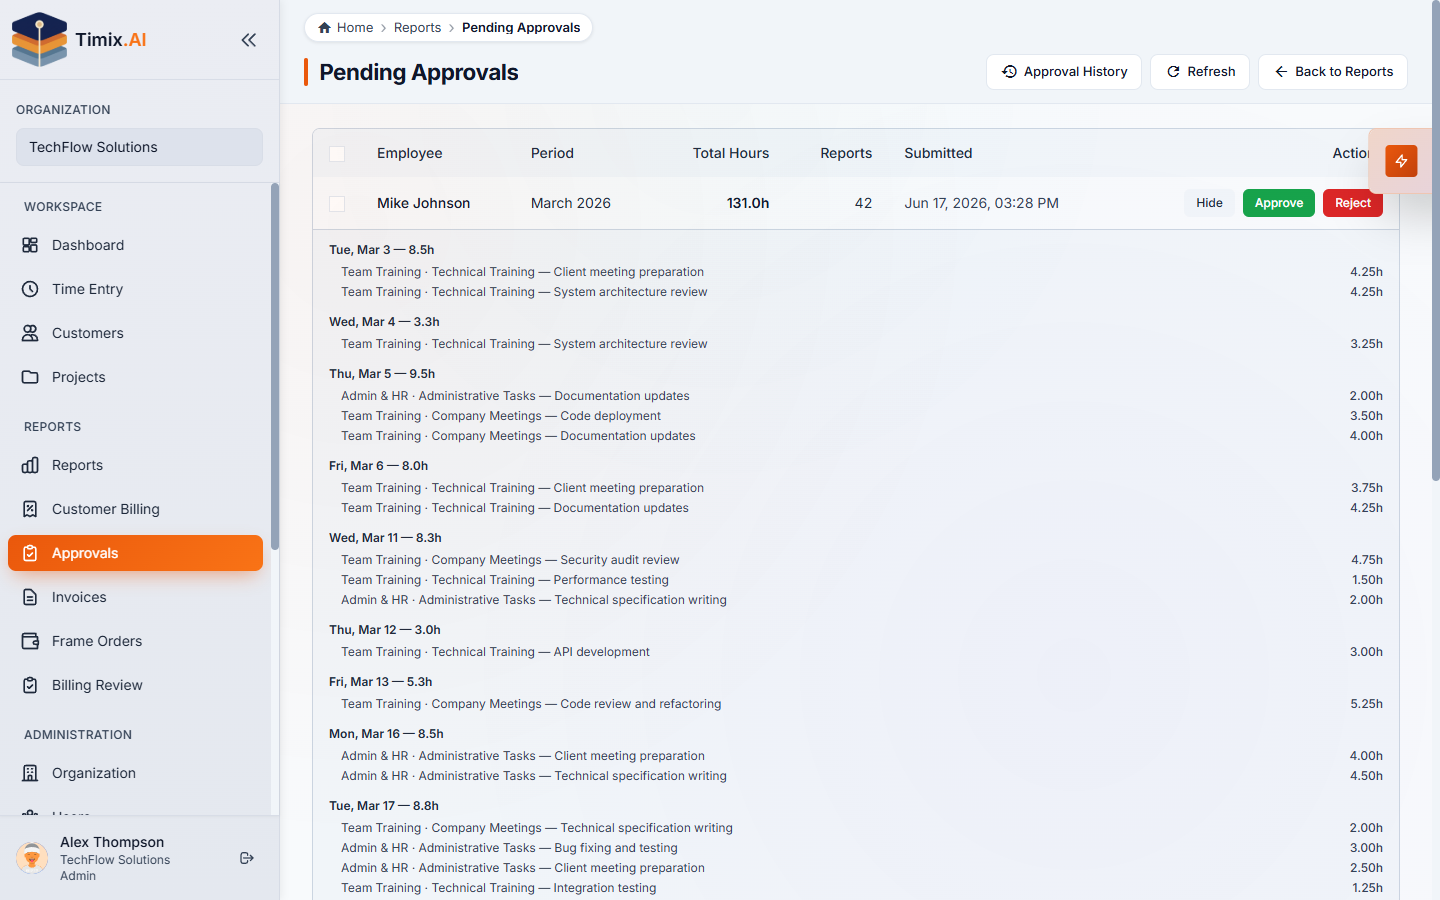Open the Time Entry page
The image size is (1440, 900).
[135, 289]
